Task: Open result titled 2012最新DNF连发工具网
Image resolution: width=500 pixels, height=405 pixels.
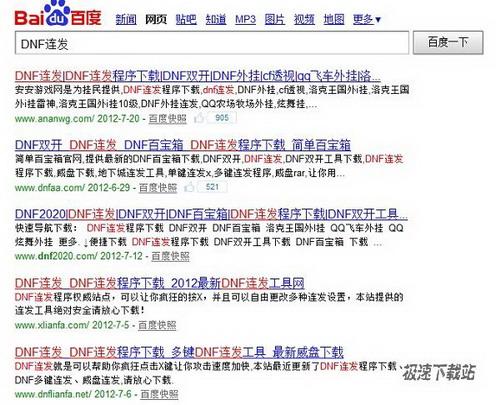Action: (160, 283)
